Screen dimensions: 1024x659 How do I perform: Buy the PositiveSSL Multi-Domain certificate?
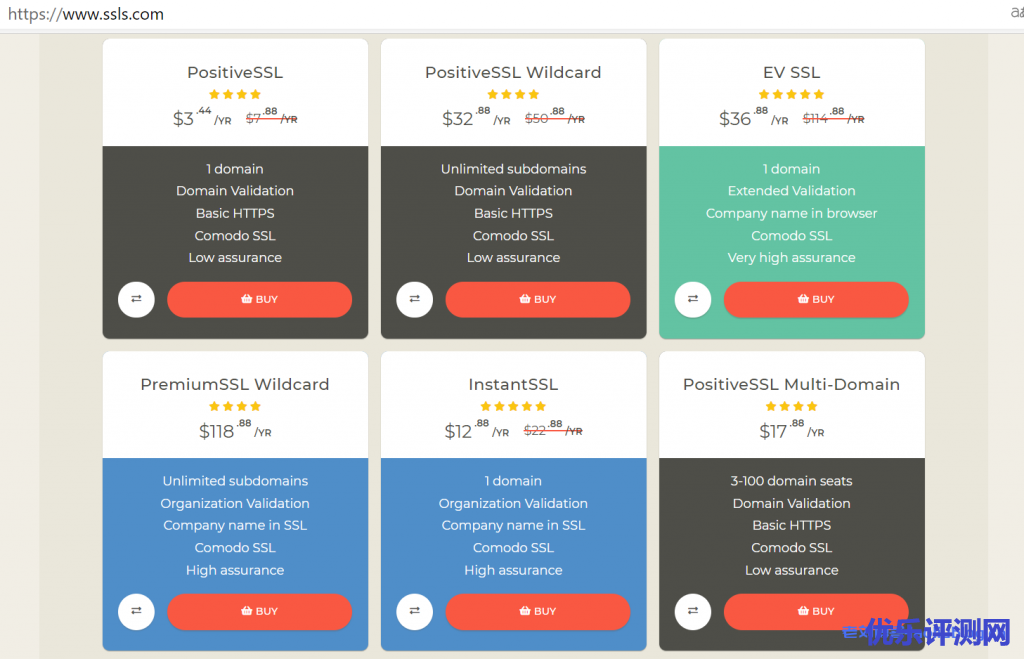pyautogui.click(x=816, y=611)
